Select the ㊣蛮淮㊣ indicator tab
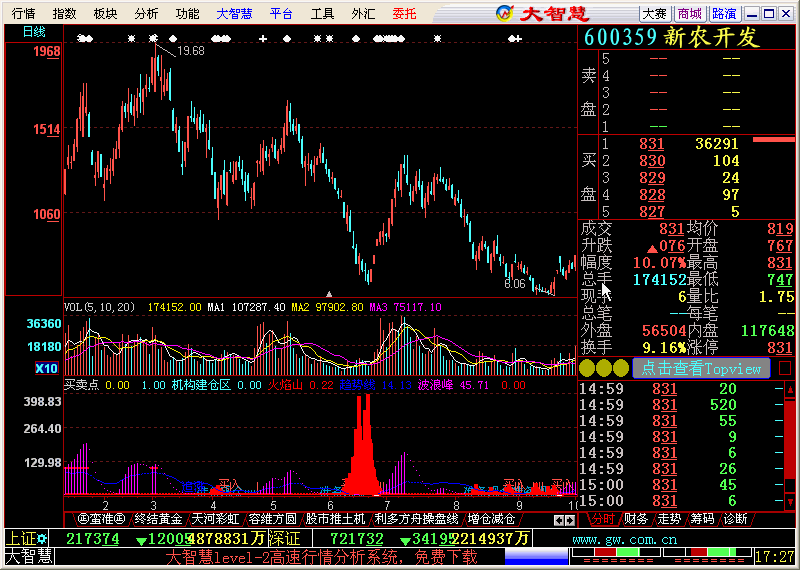This screenshot has width=800, height=570. [101, 519]
